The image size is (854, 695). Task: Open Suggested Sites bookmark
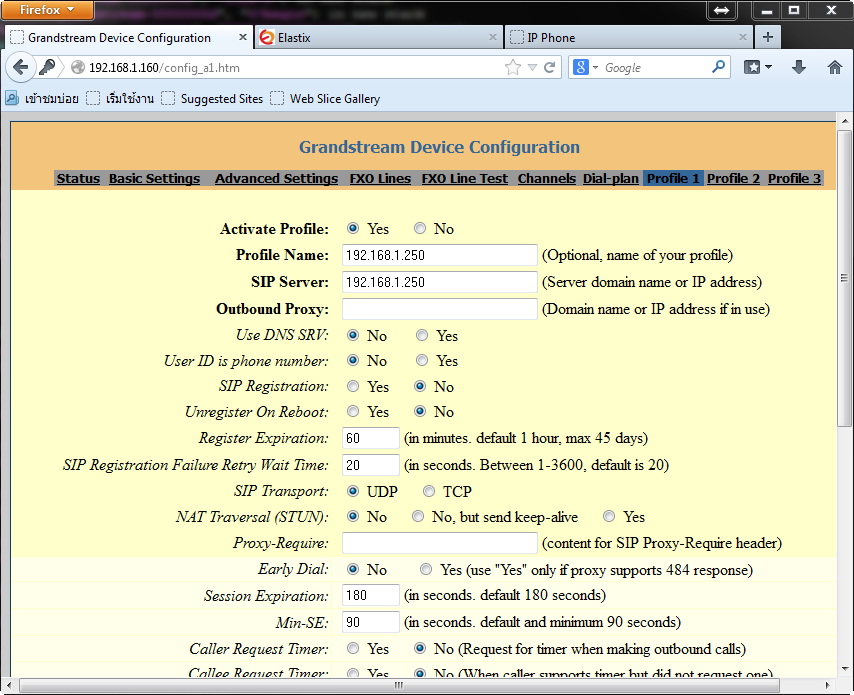(212, 99)
